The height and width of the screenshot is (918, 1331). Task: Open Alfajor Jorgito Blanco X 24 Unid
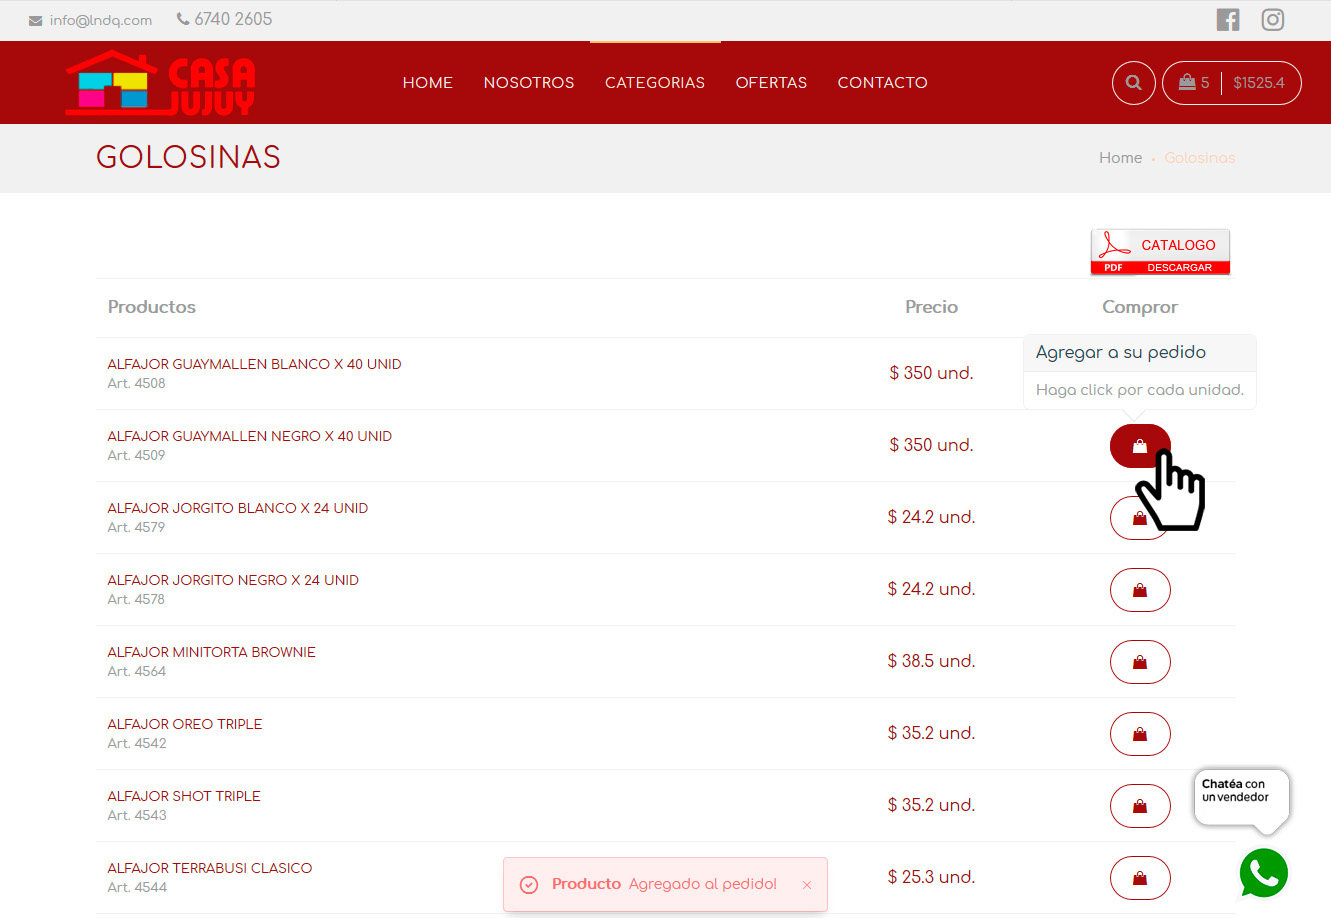(x=237, y=508)
